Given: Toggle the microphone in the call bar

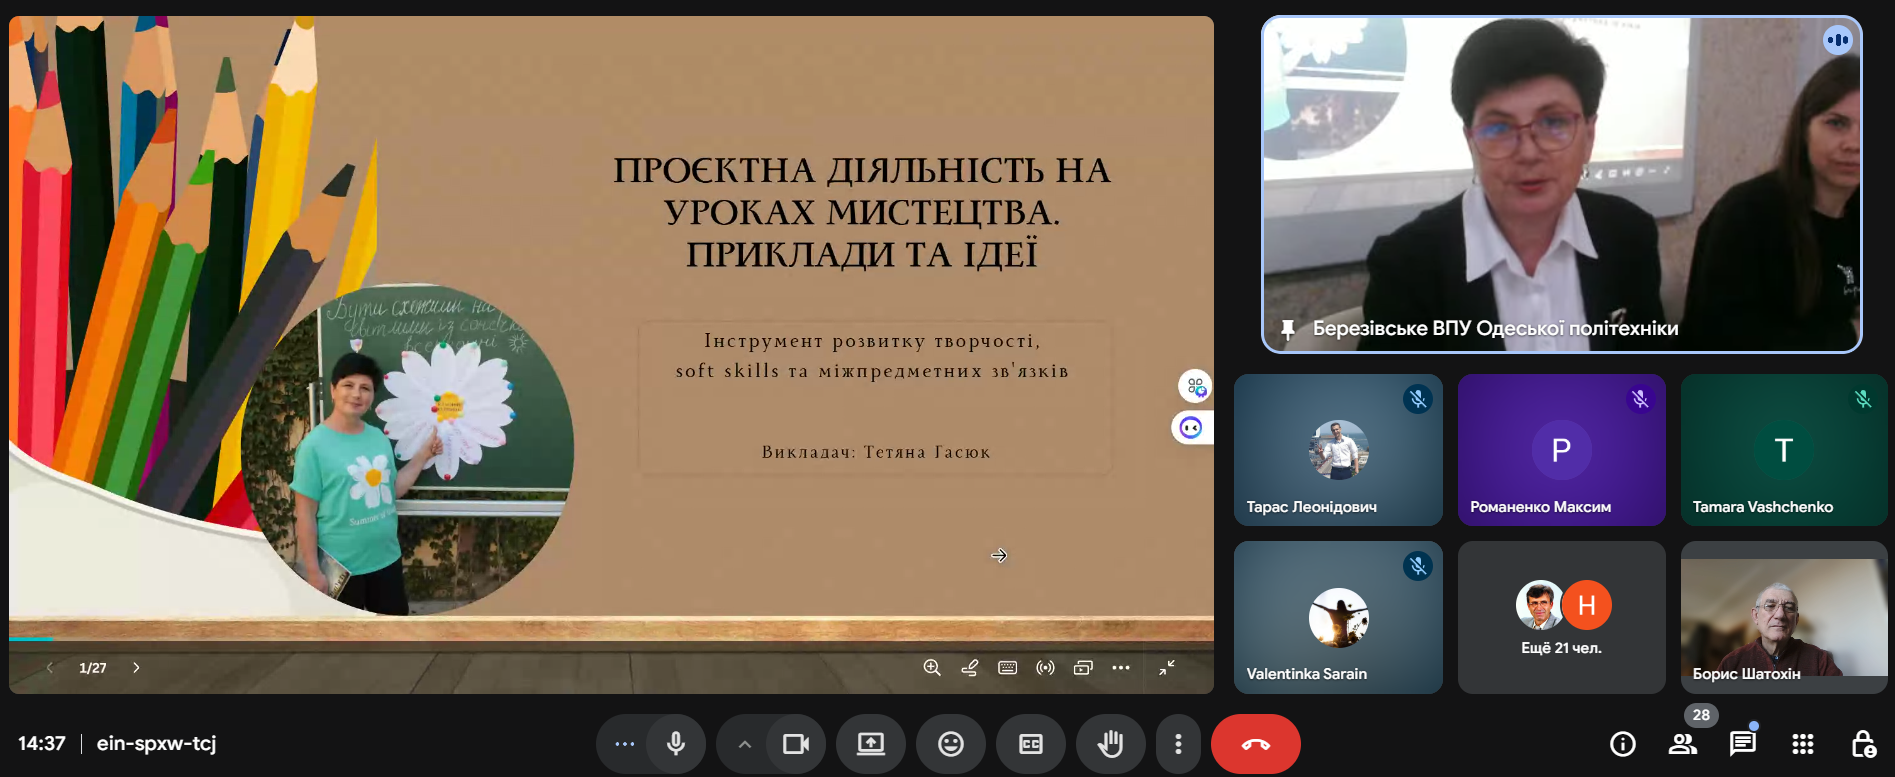Looking at the screenshot, I should point(676,744).
